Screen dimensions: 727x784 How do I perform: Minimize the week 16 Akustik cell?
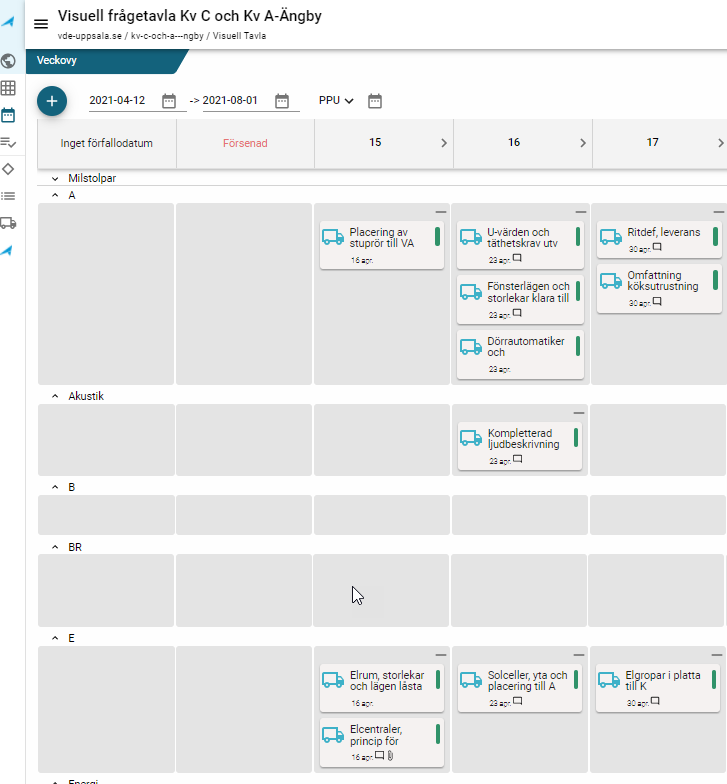tap(579, 413)
